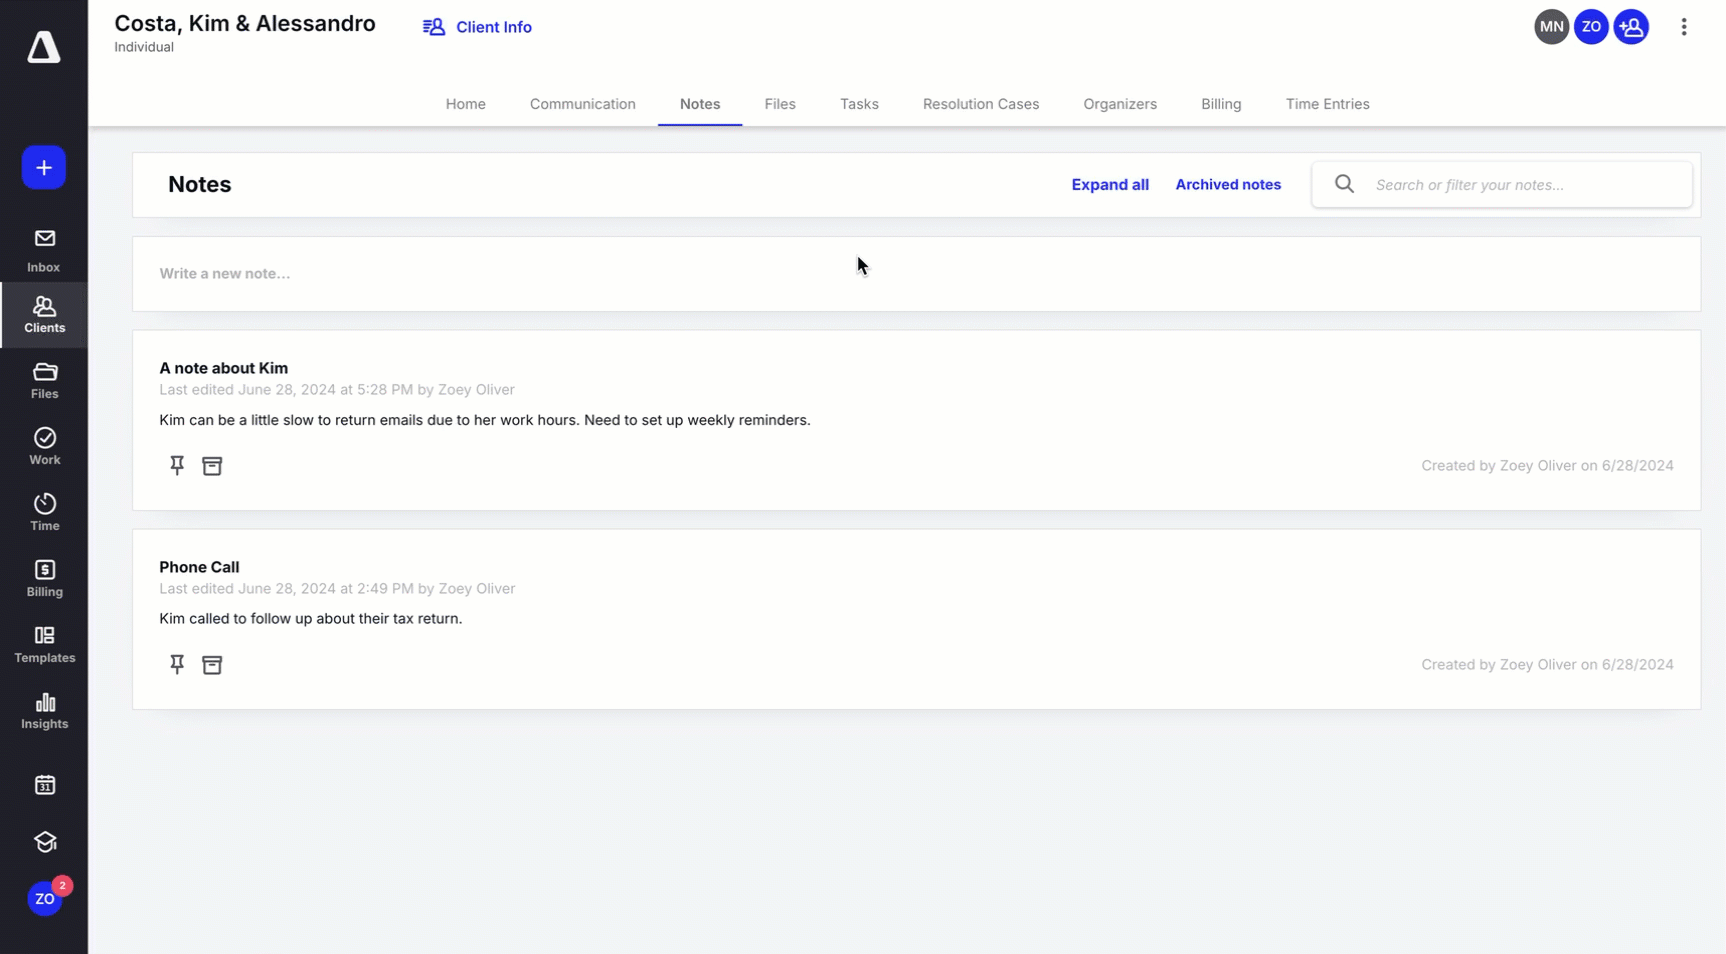
Task: Switch to the Communication tab
Action: click(x=582, y=104)
